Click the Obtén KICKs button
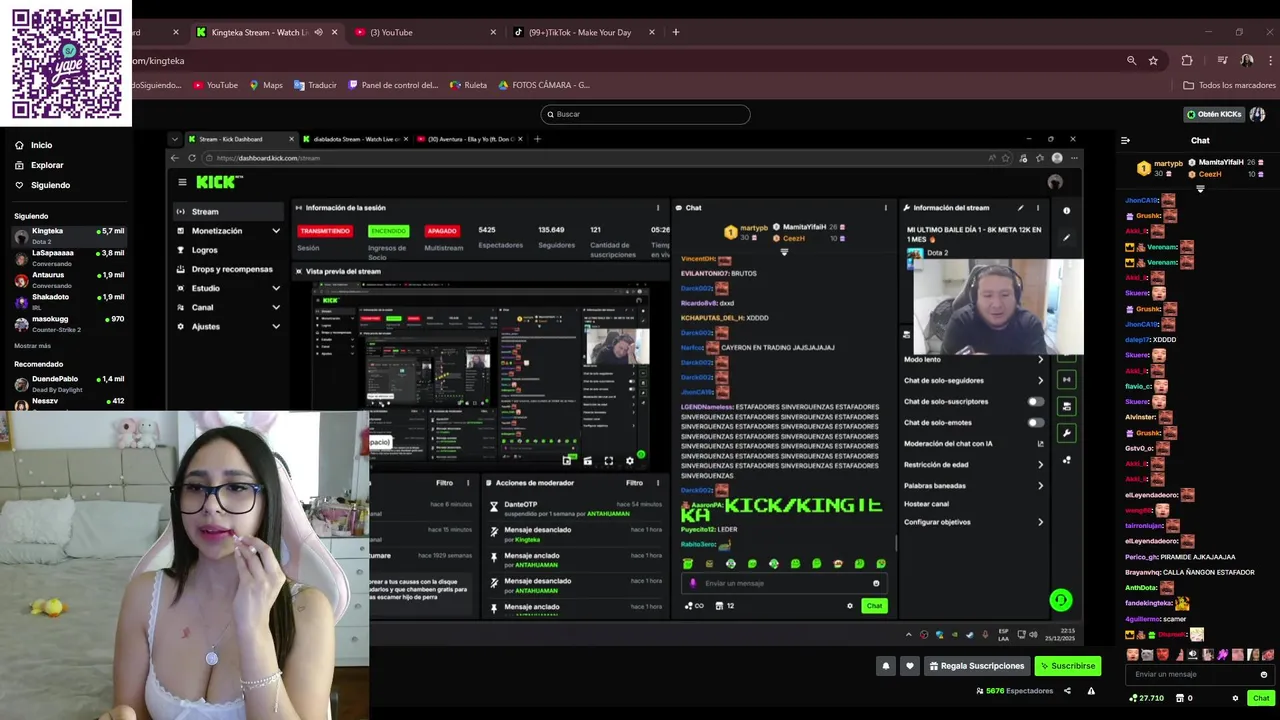The width and height of the screenshot is (1280, 720). [1213, 114]
